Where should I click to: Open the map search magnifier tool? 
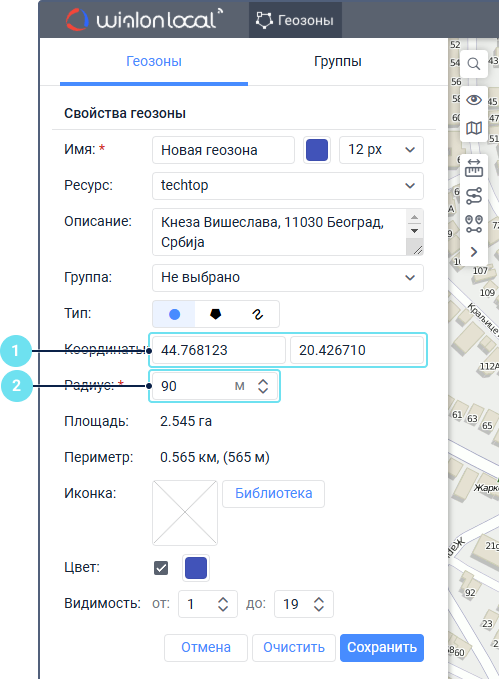(x=474, y=64)
